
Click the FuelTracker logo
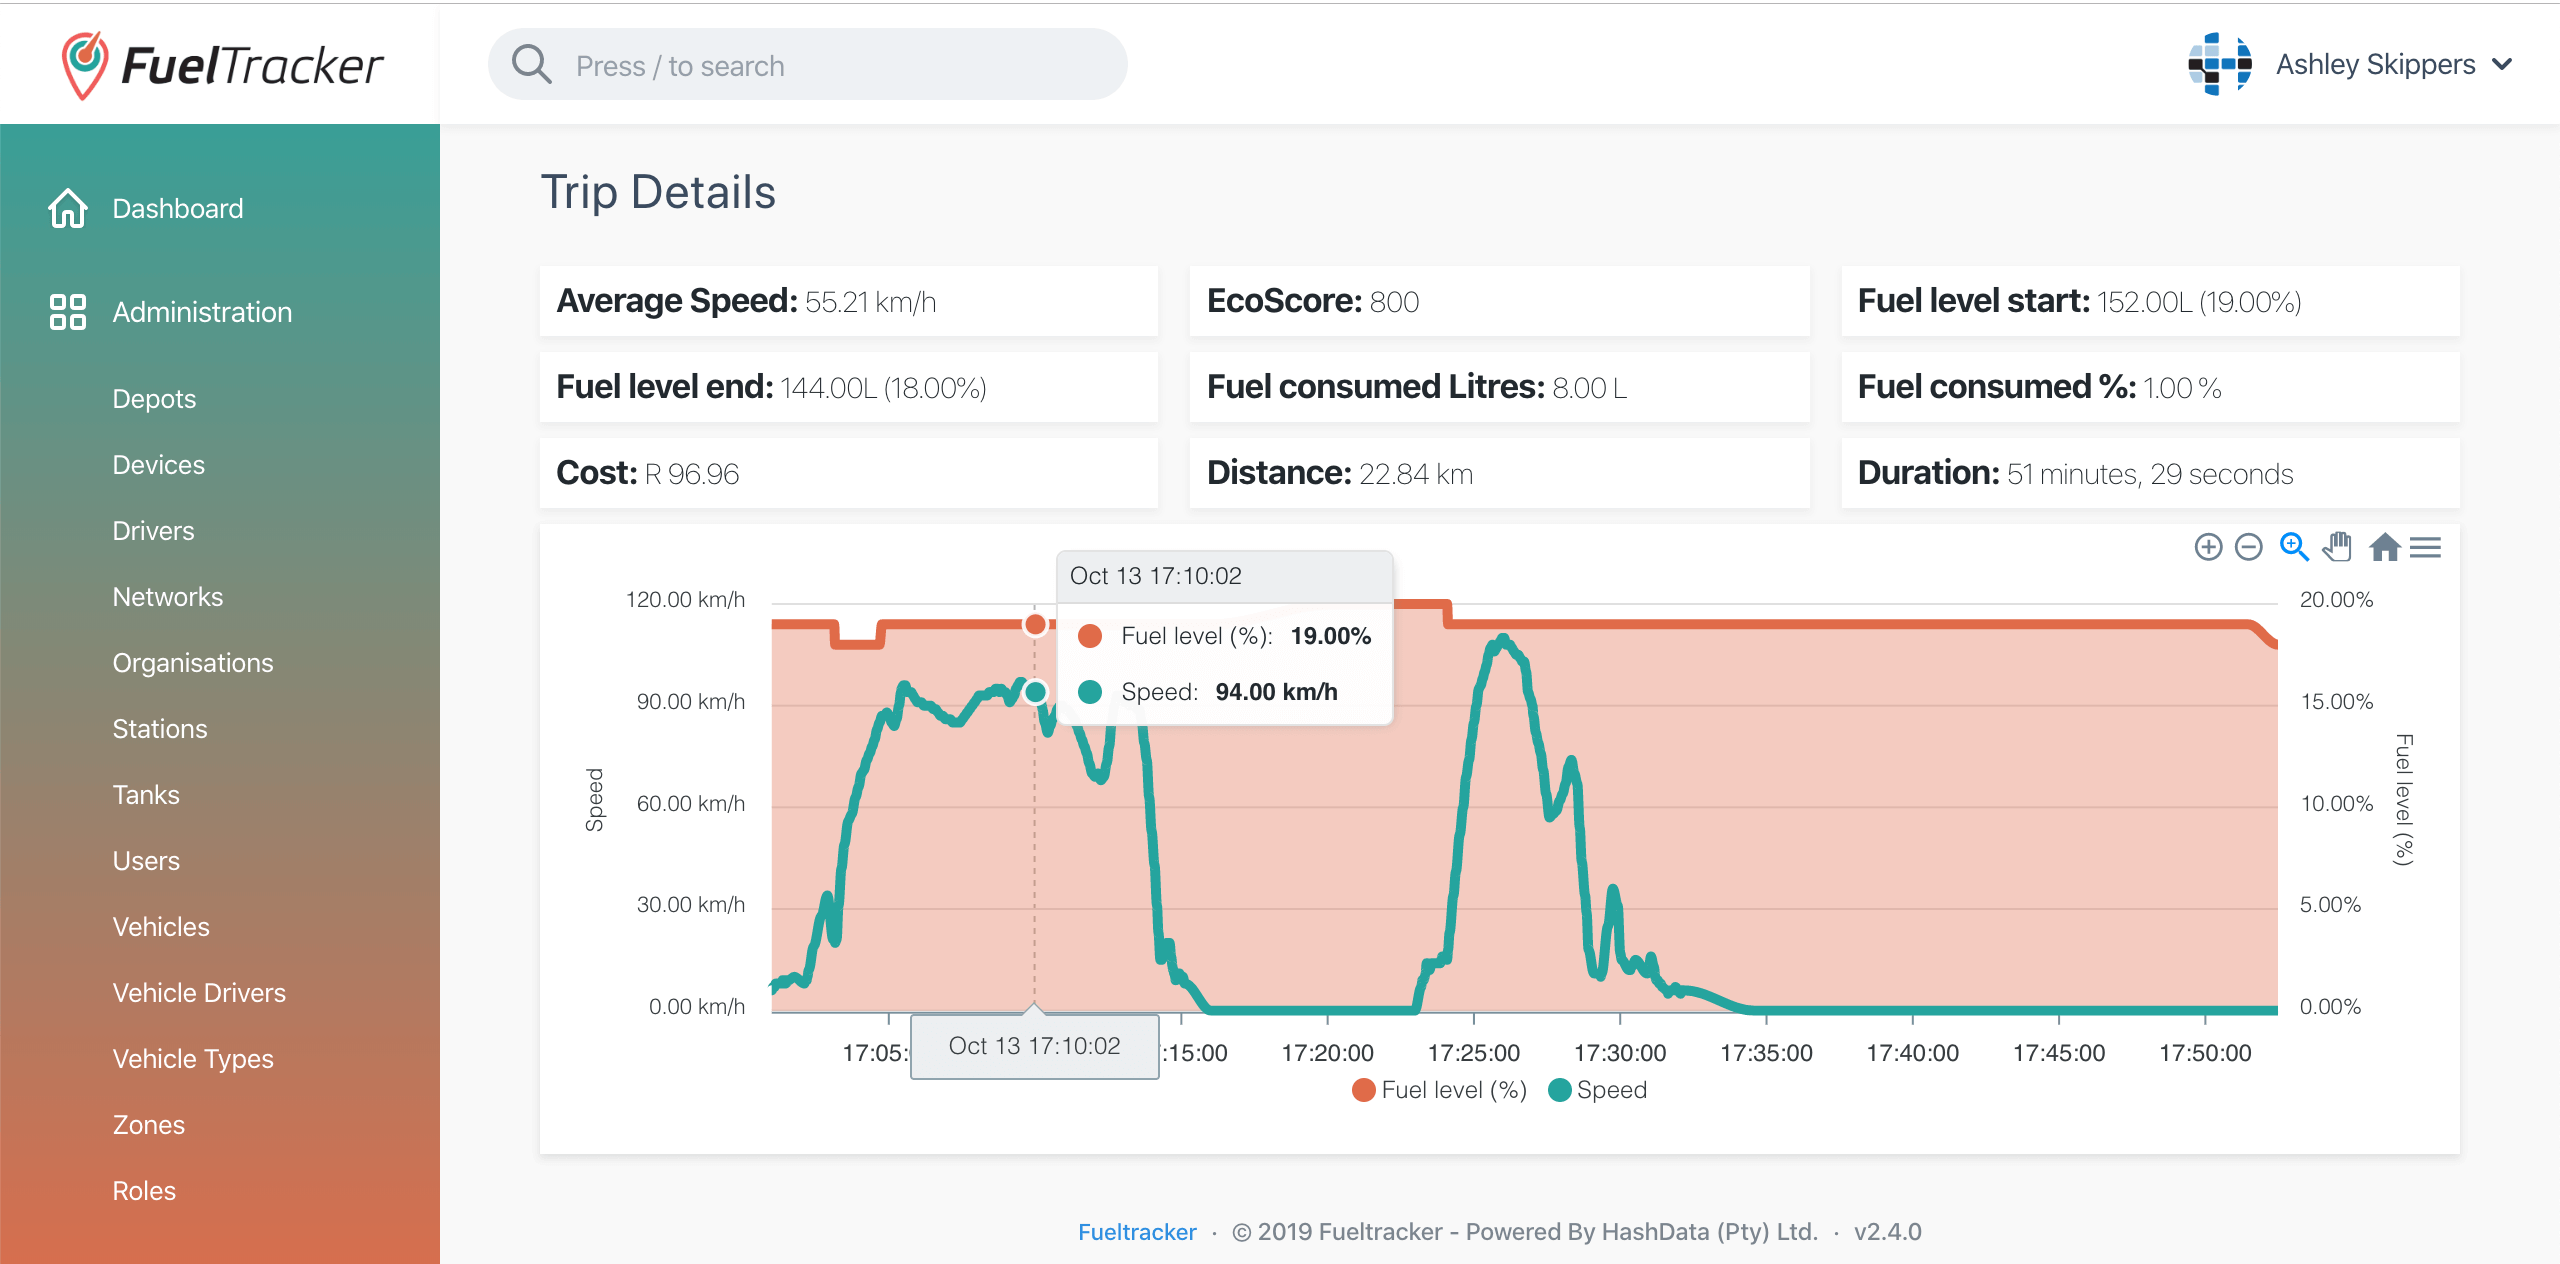pyautogui.click(x=222, y=65)
